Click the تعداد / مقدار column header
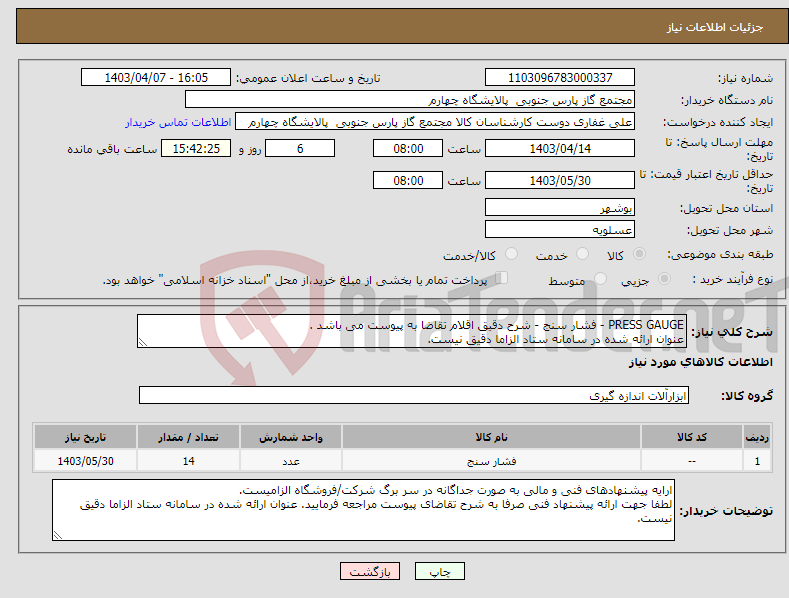 click(x=188, y=437)
